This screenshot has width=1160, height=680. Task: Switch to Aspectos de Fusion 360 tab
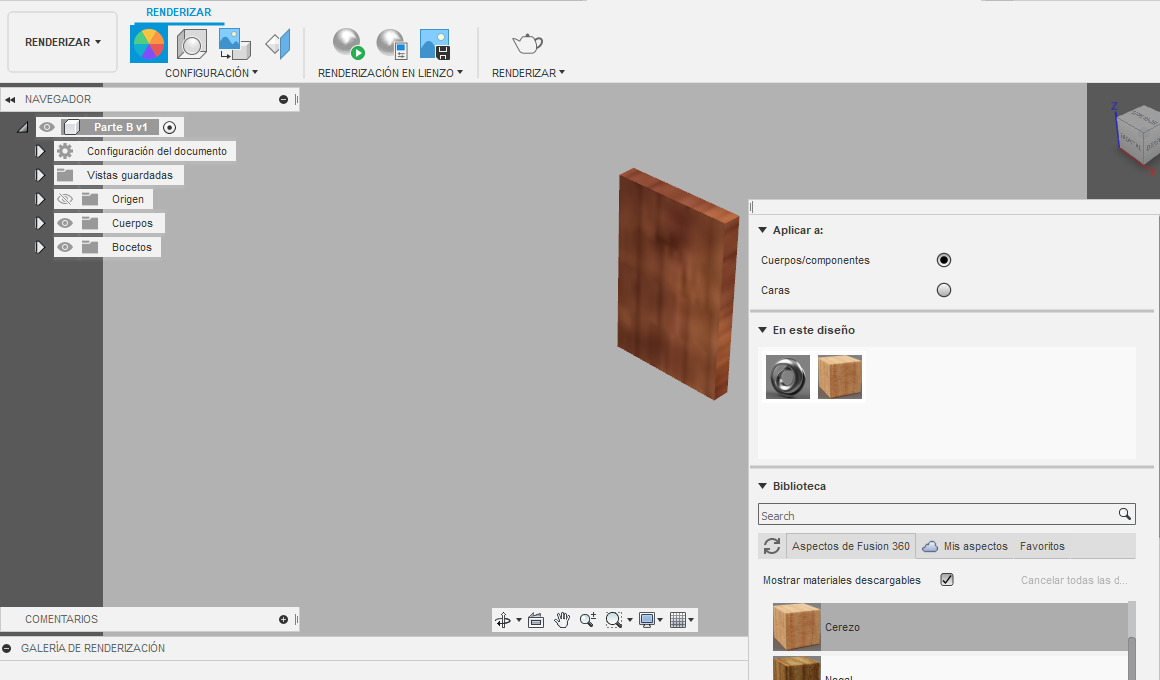coord(851,546)
